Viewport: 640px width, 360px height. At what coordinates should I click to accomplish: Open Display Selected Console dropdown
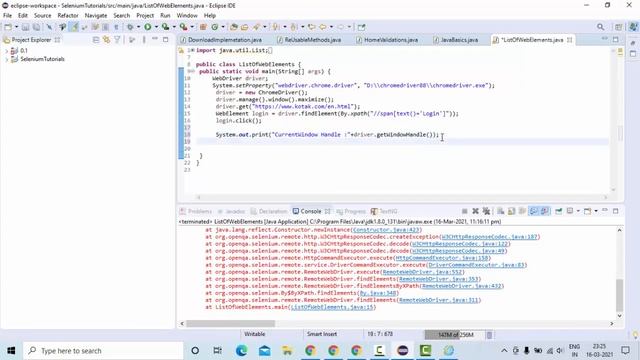(x=578, y=211)
